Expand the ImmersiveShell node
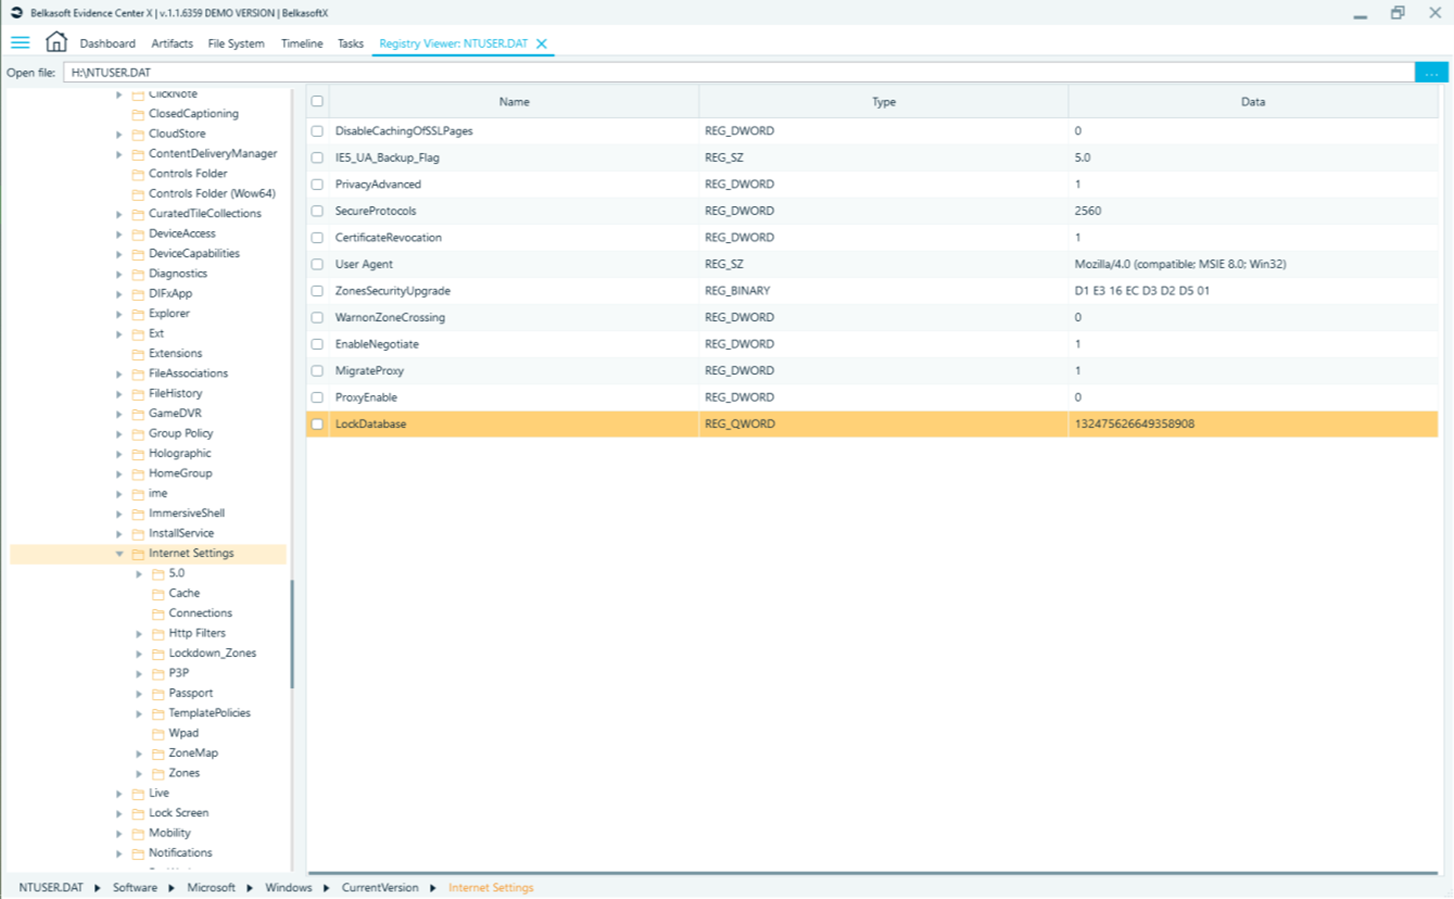The width and height of the screenshot is (1454, 899). coord(119,514)
